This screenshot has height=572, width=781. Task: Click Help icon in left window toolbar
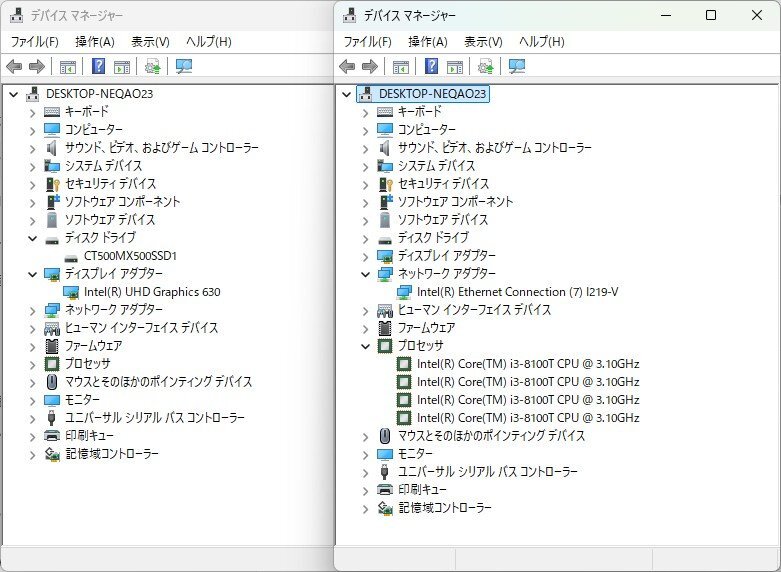tap(99, 66)
